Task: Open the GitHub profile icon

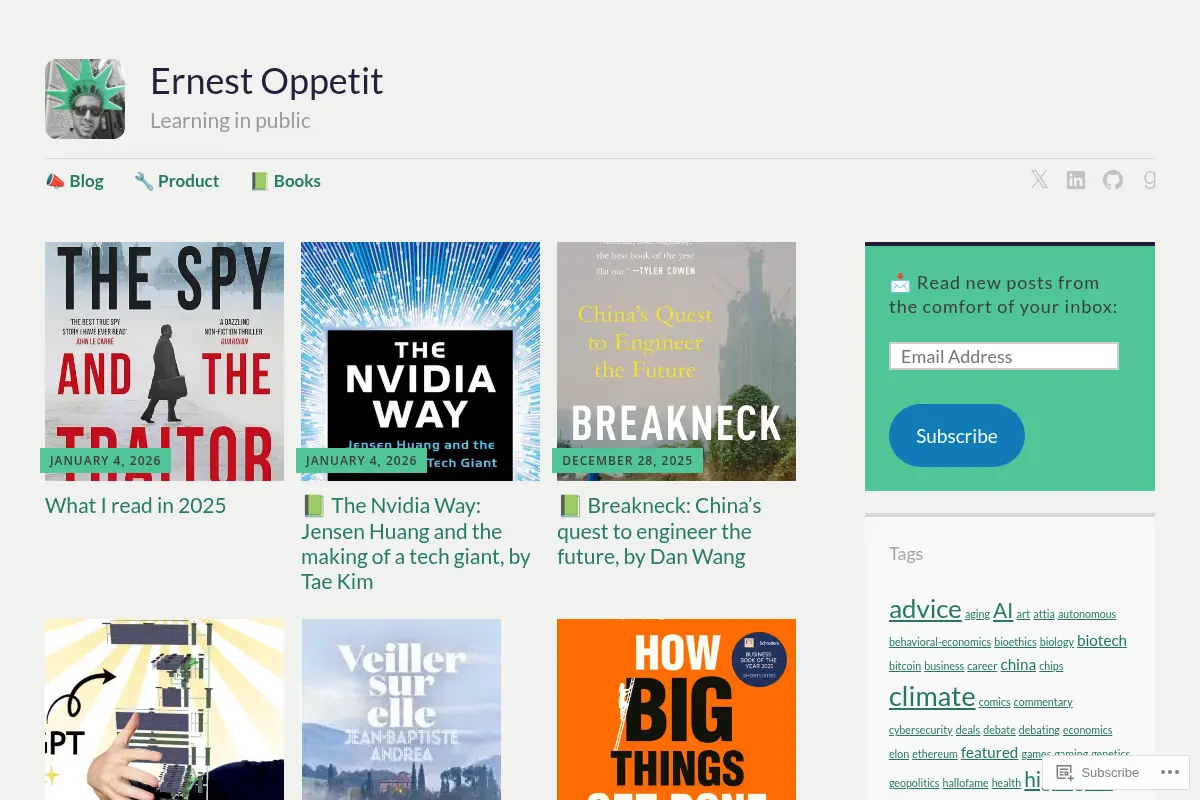Action: pyautogui.click(x=1113, y=180)
